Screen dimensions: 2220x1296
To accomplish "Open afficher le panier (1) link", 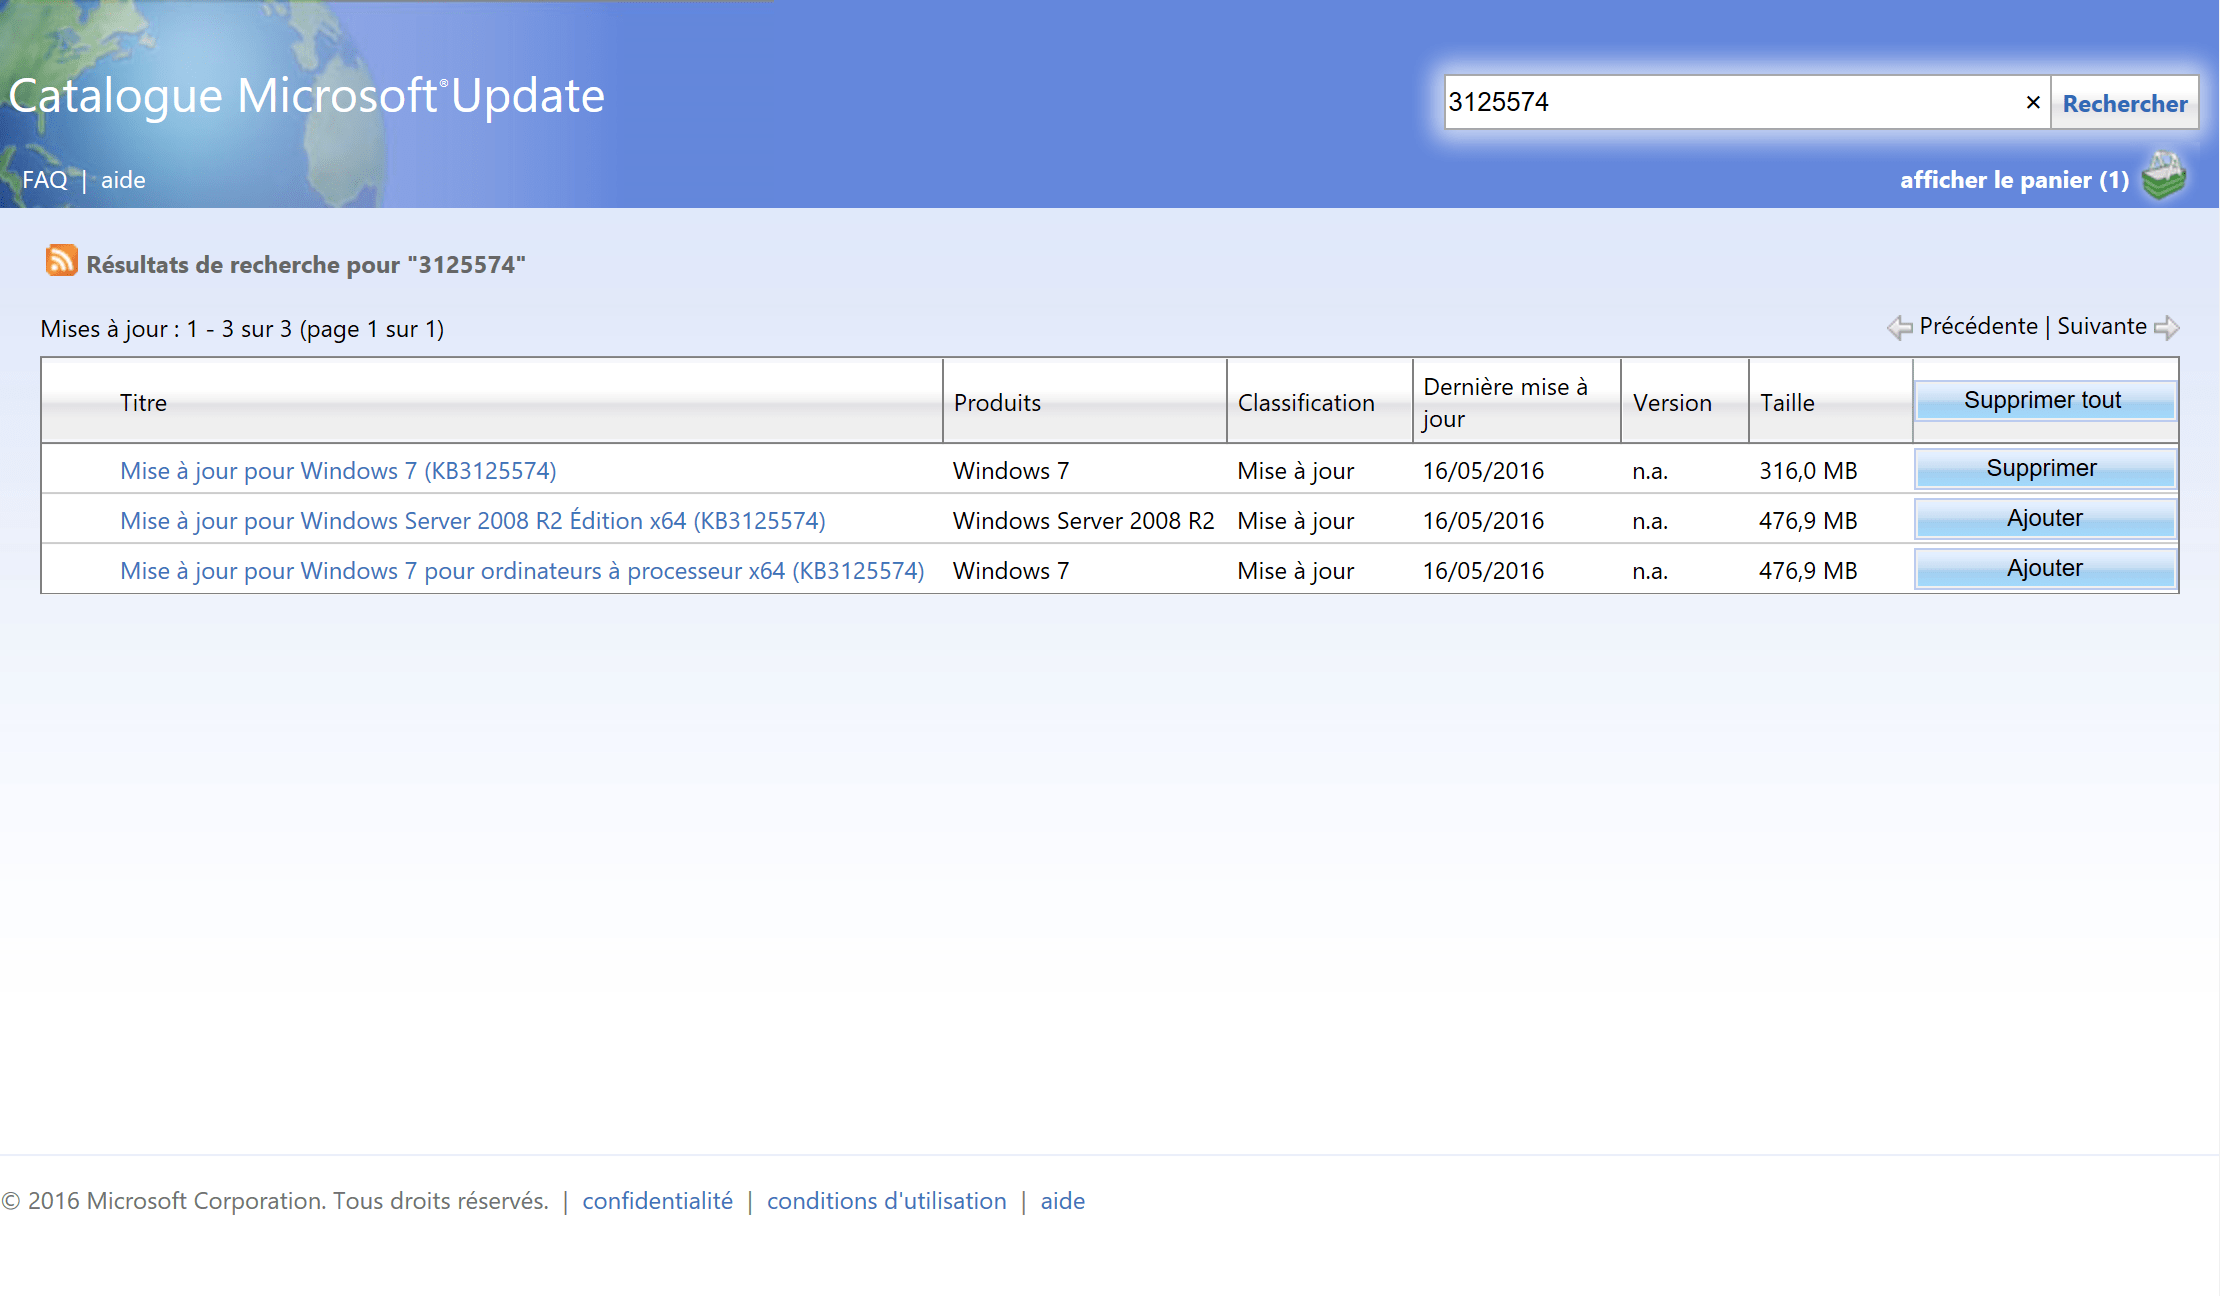I will tap(2014, 180).
